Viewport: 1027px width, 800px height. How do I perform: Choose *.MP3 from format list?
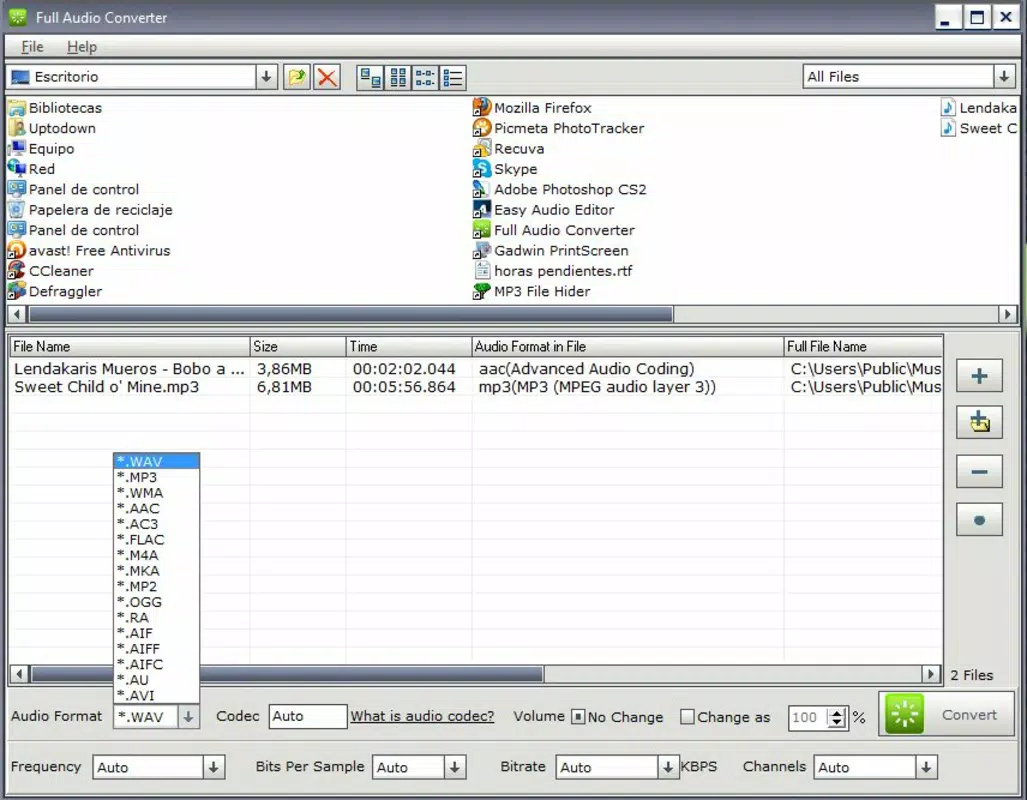[x=157, y=477]
